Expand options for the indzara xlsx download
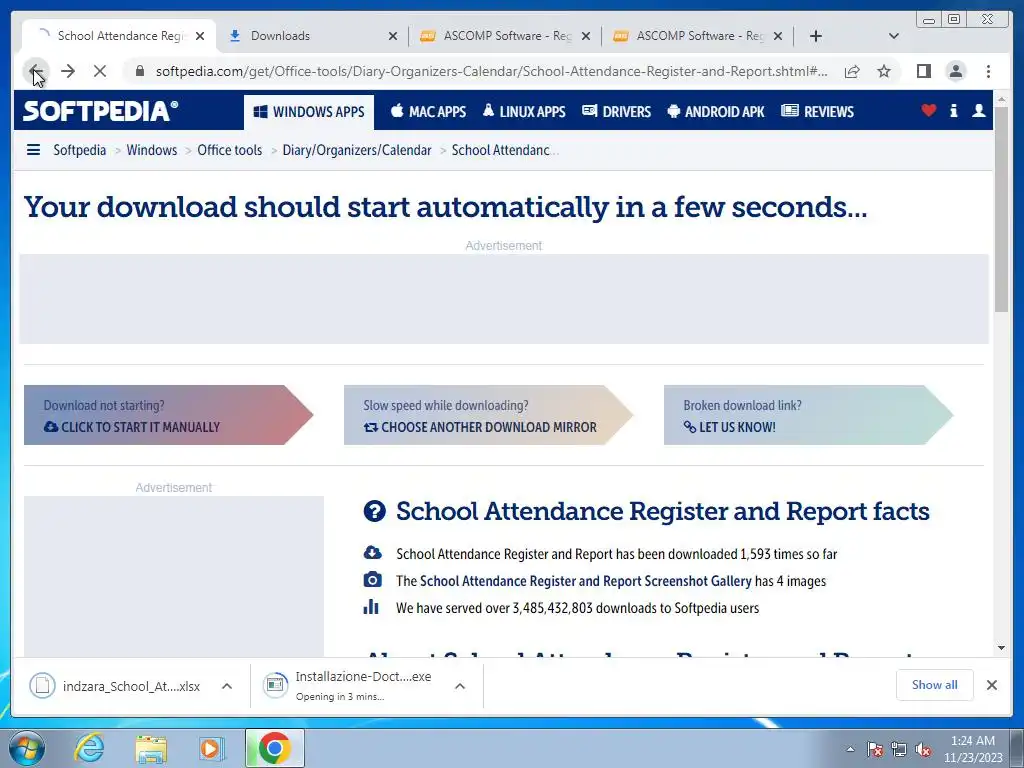Viewport: 1024px width, 768px height. coord(227,686)
